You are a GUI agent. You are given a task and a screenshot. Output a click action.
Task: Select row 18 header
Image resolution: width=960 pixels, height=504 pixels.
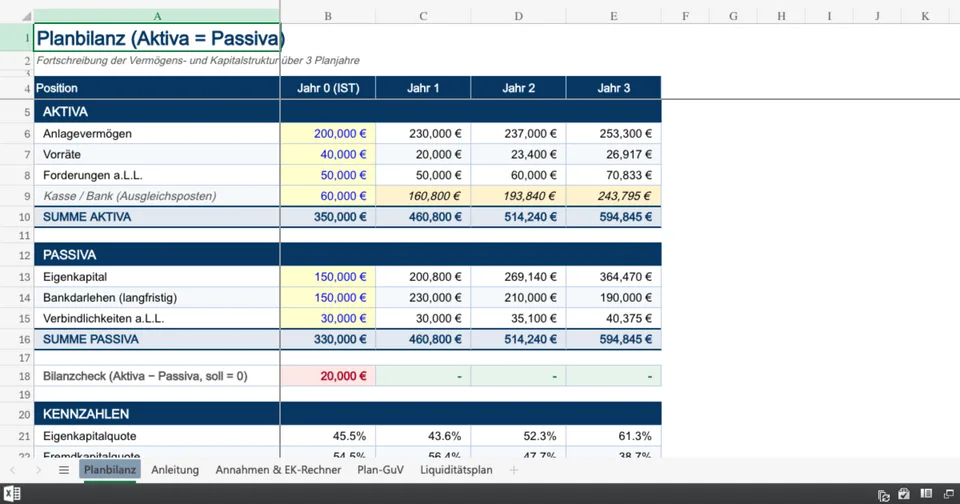coord(17,376)
